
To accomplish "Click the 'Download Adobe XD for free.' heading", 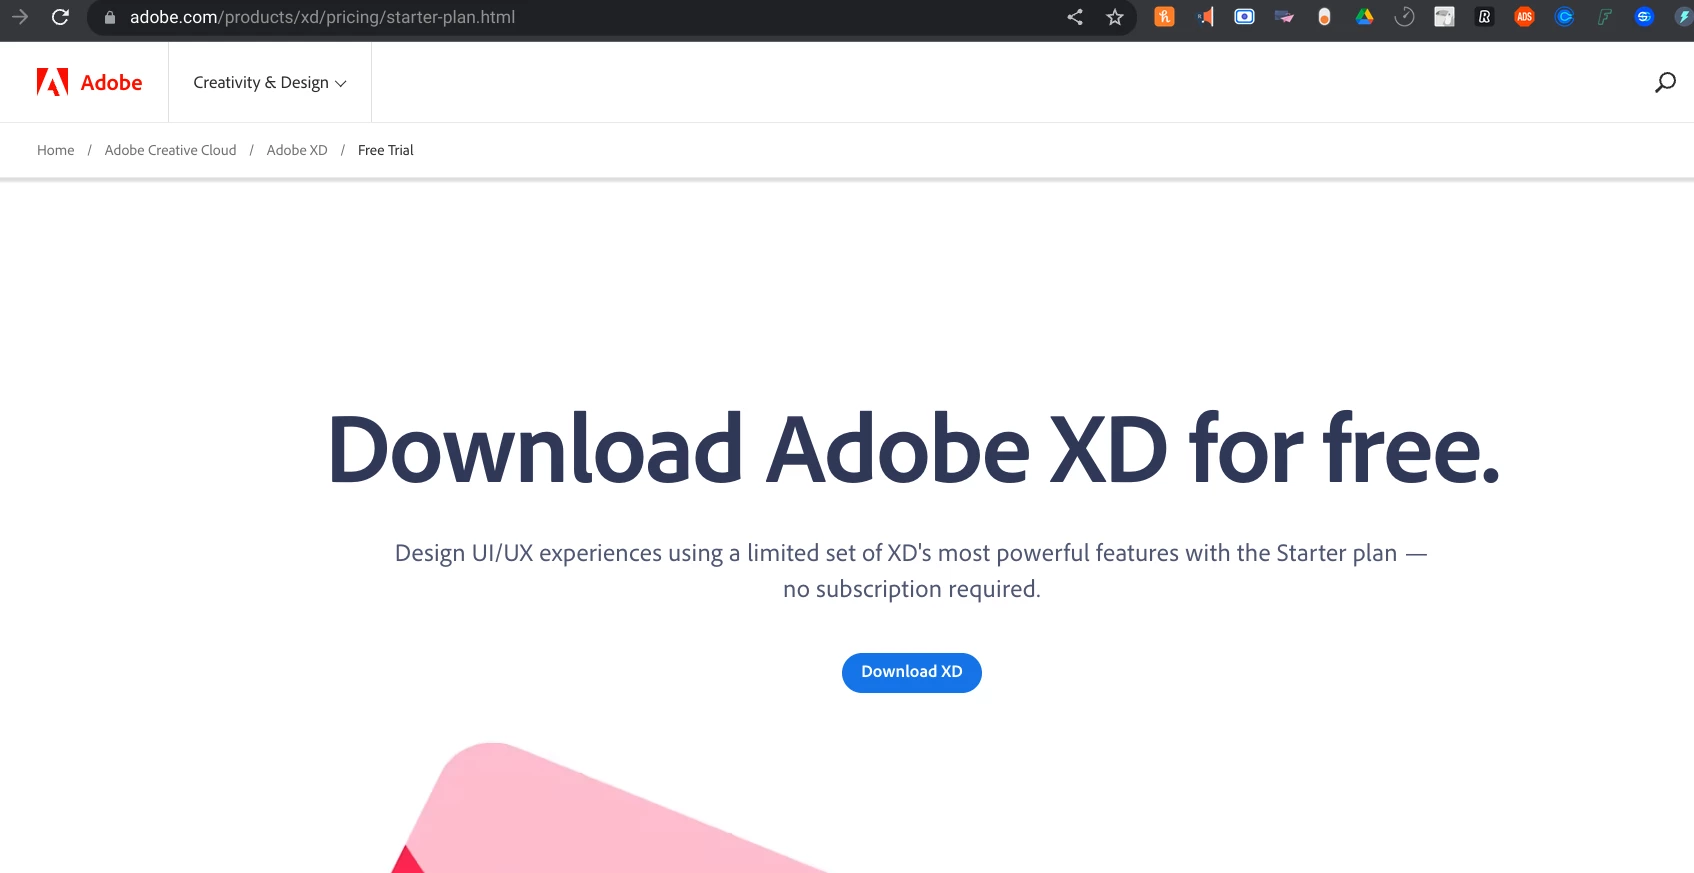I will [x=914, y=449].
